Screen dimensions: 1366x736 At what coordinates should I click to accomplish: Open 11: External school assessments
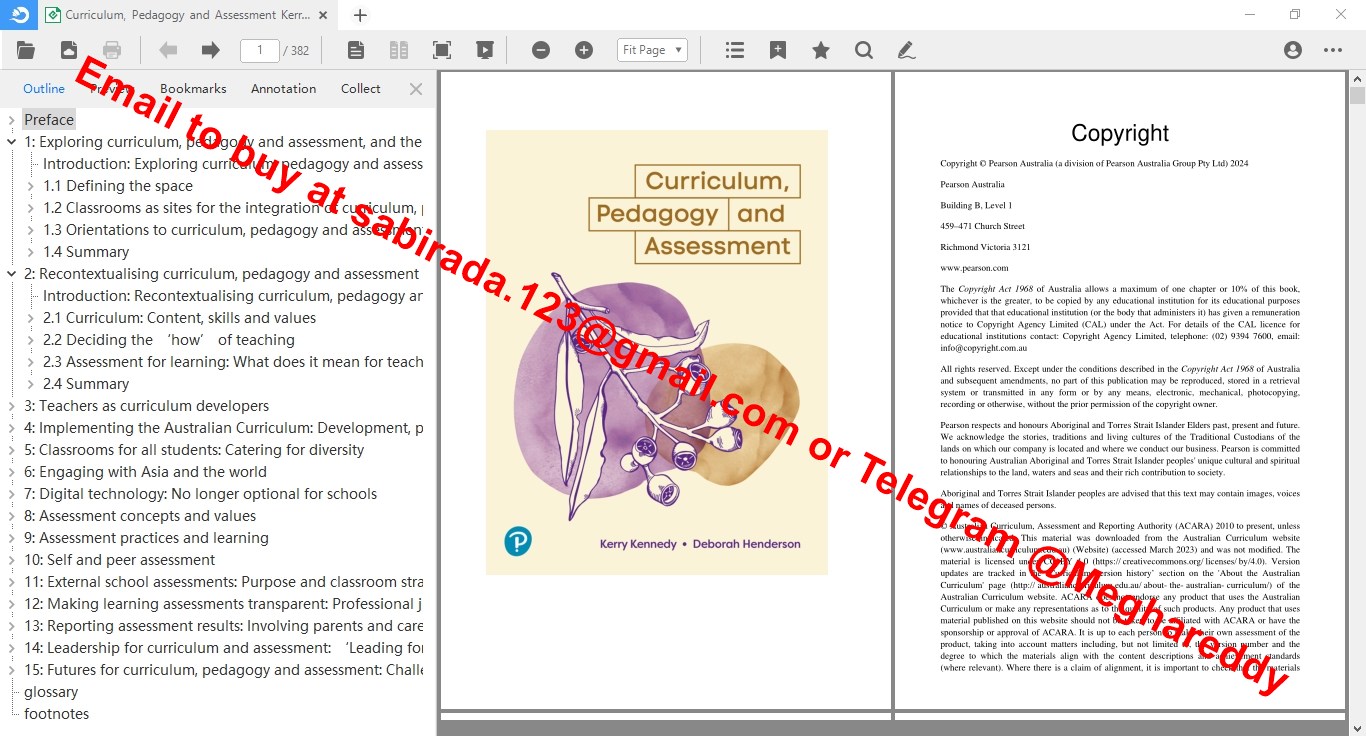[223, 582]
